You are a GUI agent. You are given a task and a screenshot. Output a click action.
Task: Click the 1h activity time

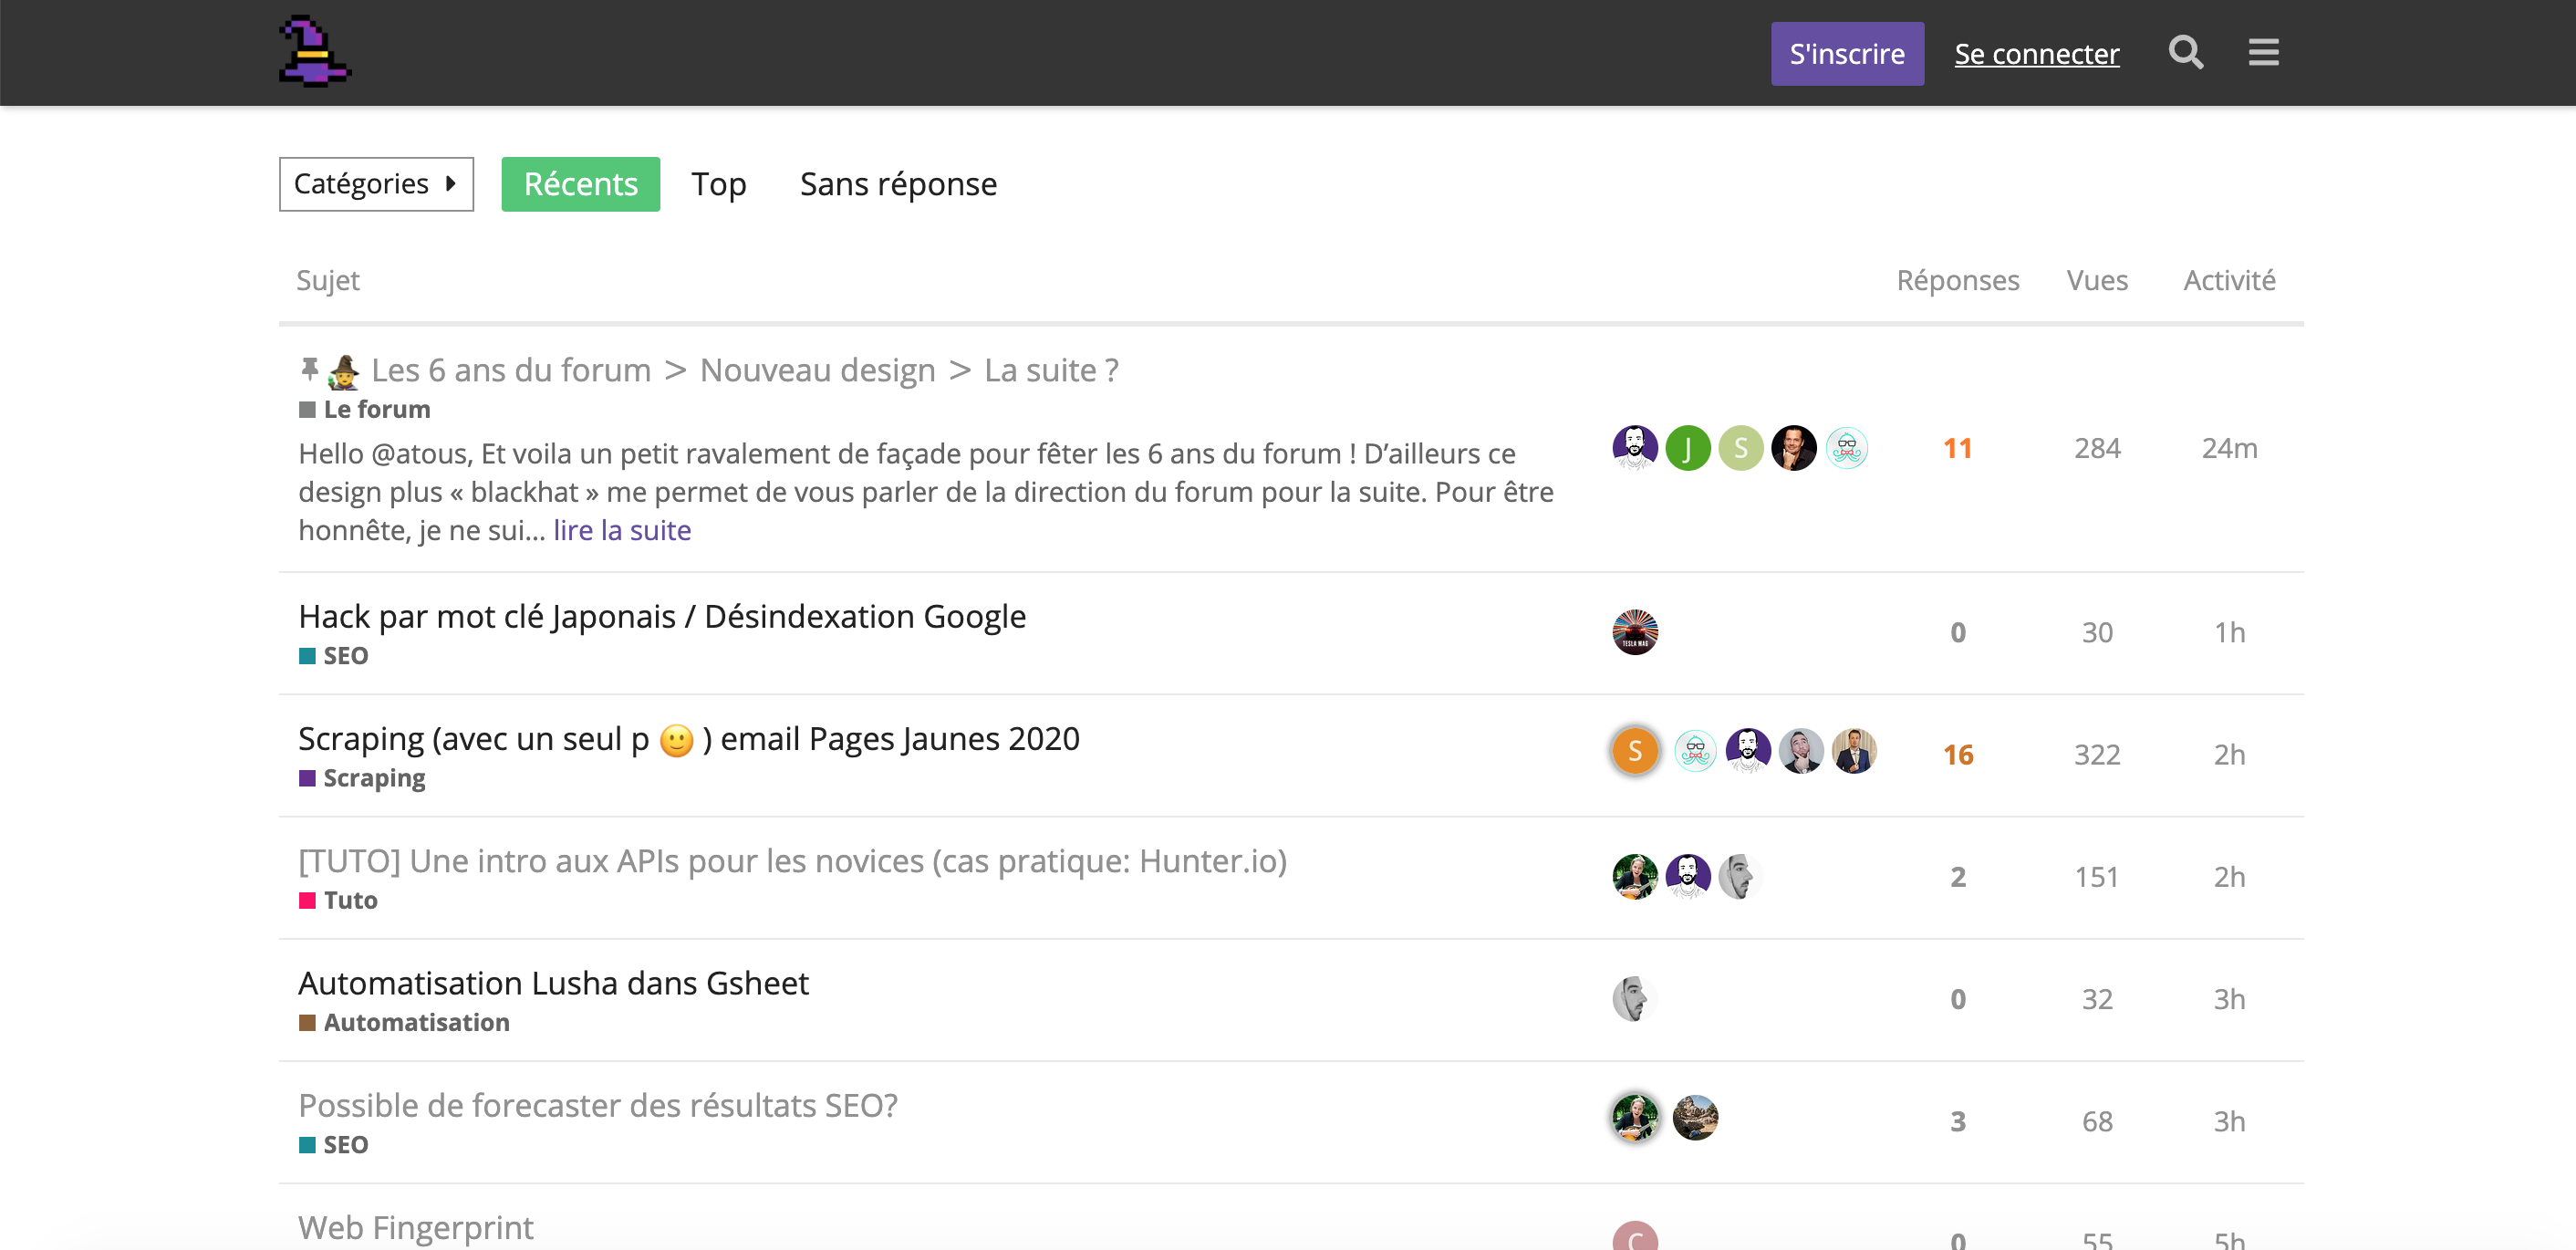(2229, 632)
